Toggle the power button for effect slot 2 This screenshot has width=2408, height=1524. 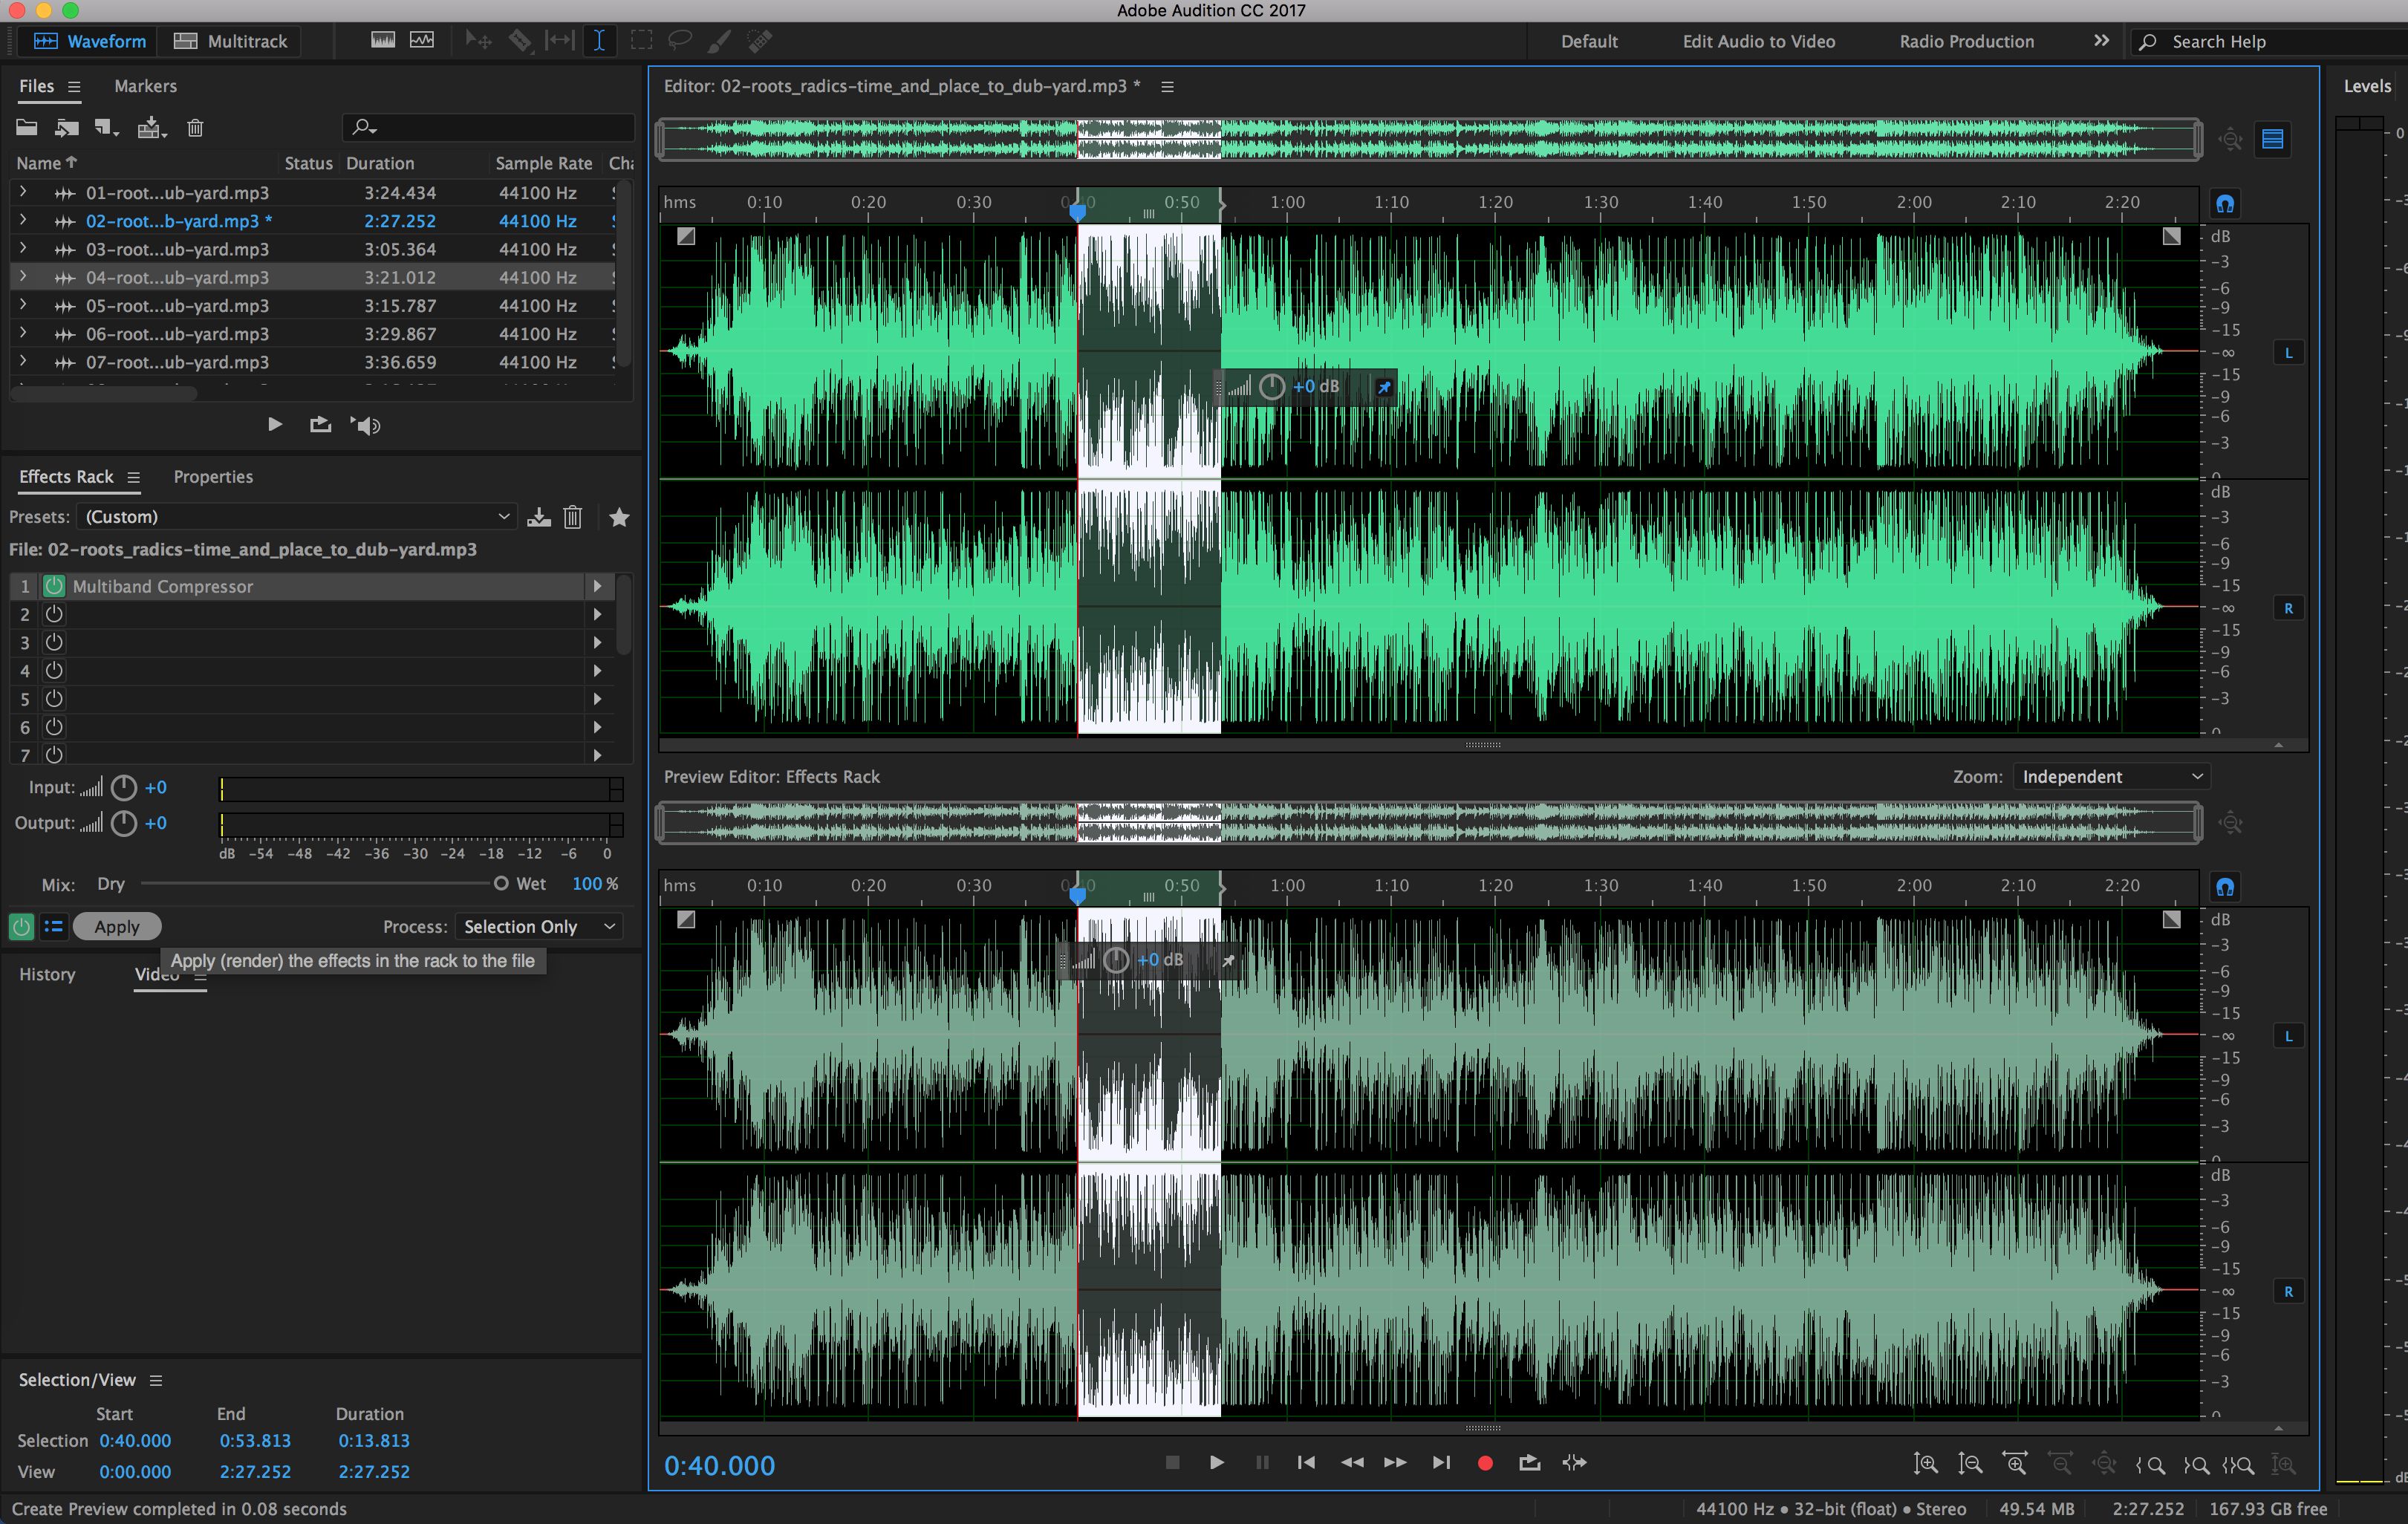[51, 613]
